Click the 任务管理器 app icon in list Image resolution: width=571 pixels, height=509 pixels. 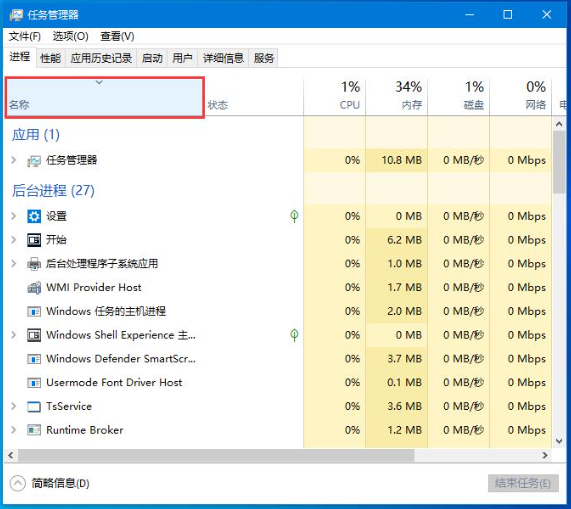[x=34, y=160]
